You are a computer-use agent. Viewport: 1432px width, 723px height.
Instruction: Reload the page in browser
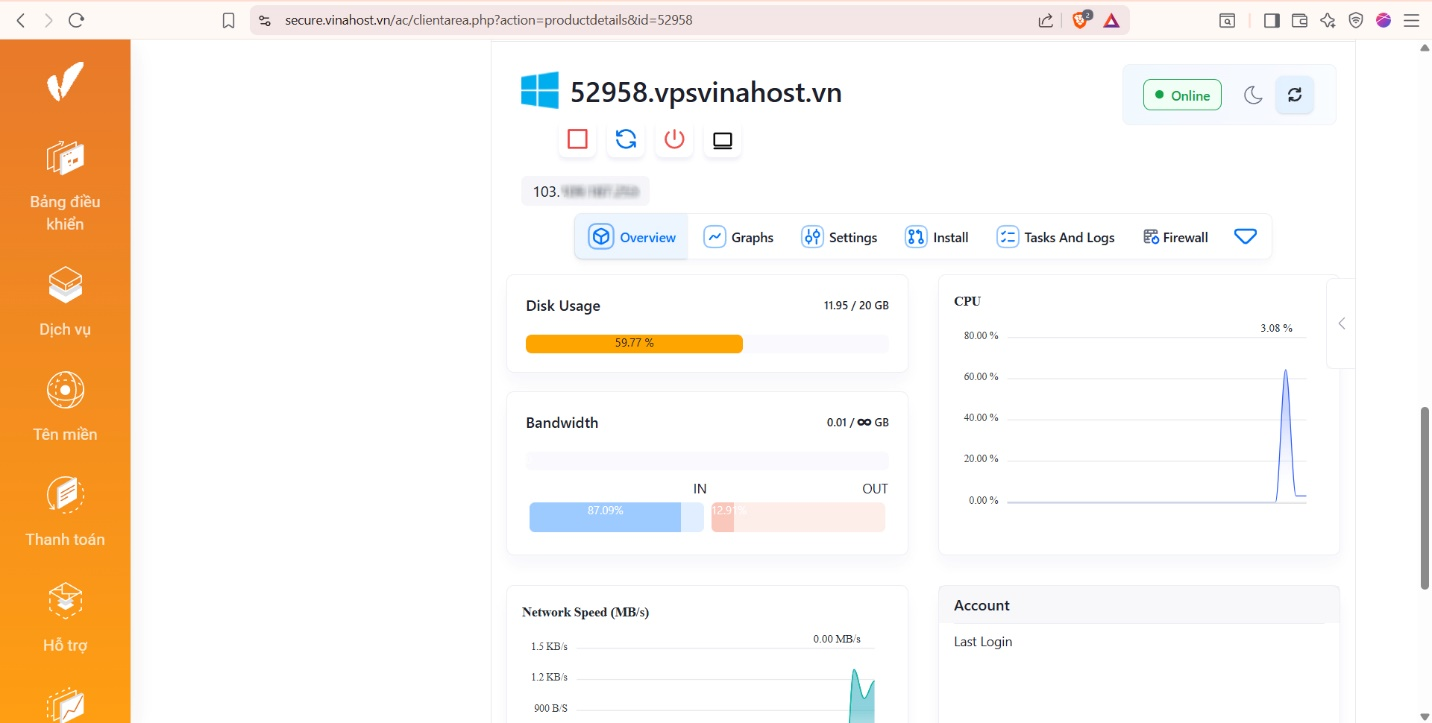click(x=77, y=20)
